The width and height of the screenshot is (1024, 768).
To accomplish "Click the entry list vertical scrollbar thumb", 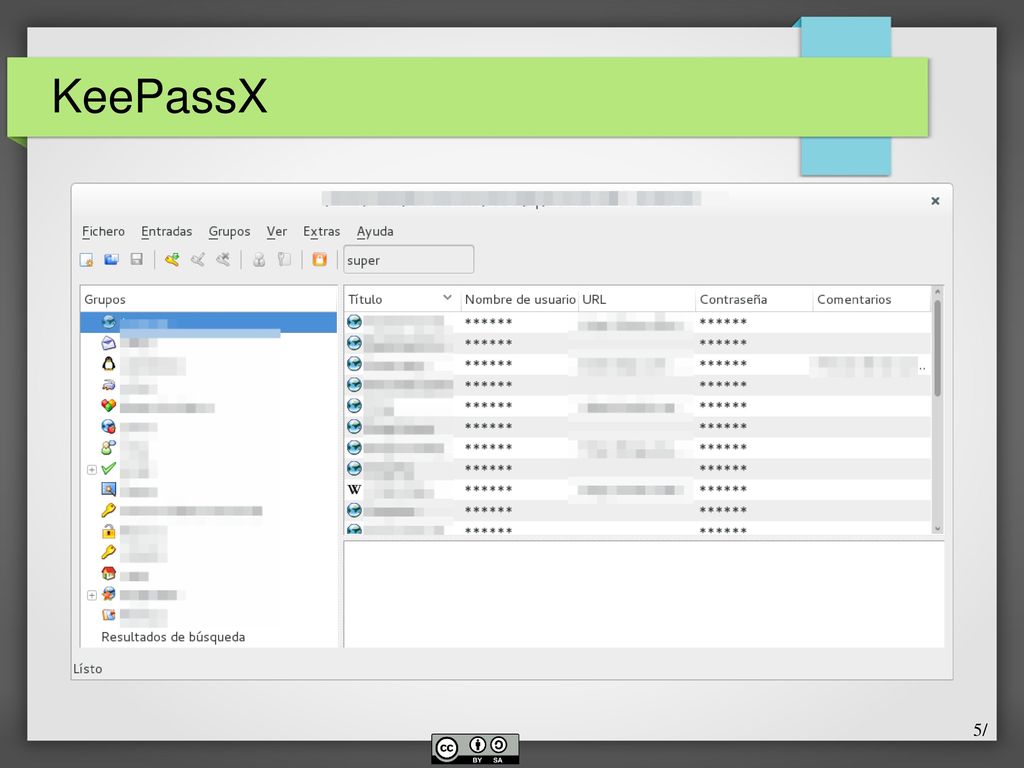I will pyautogui.click(x=937, y=348).
